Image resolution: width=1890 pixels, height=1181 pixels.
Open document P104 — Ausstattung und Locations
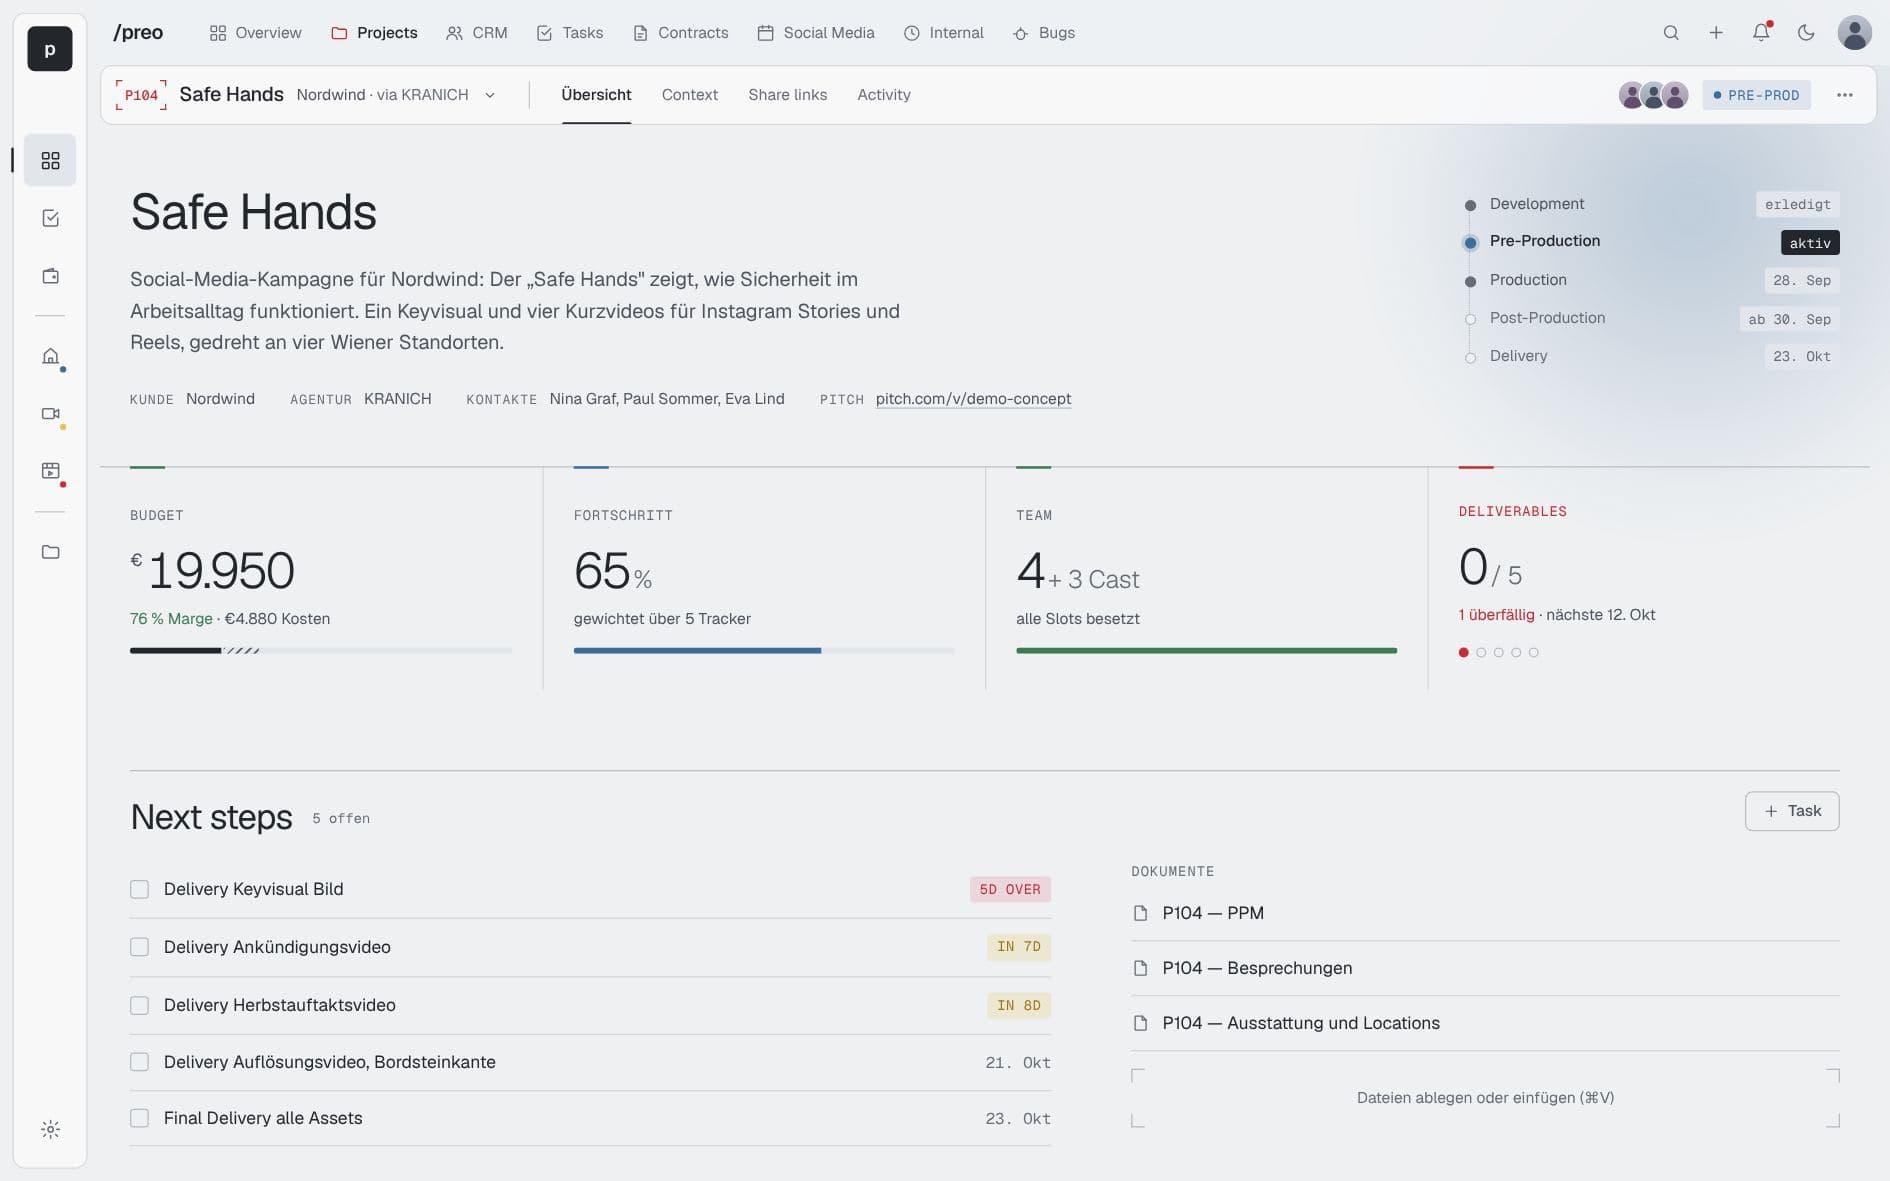click(x=1485, y=1023)
